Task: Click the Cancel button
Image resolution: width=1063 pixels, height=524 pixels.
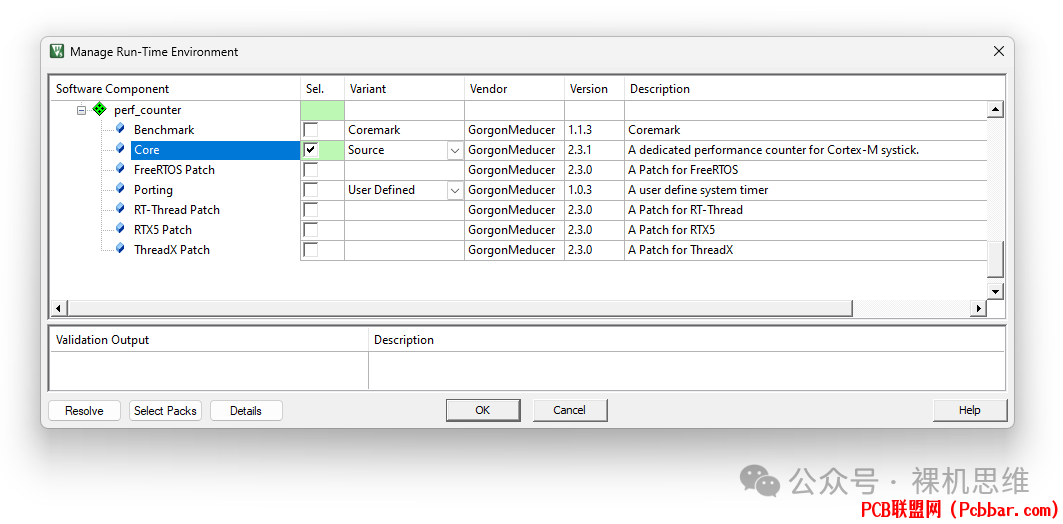Action: coord(570,409)
